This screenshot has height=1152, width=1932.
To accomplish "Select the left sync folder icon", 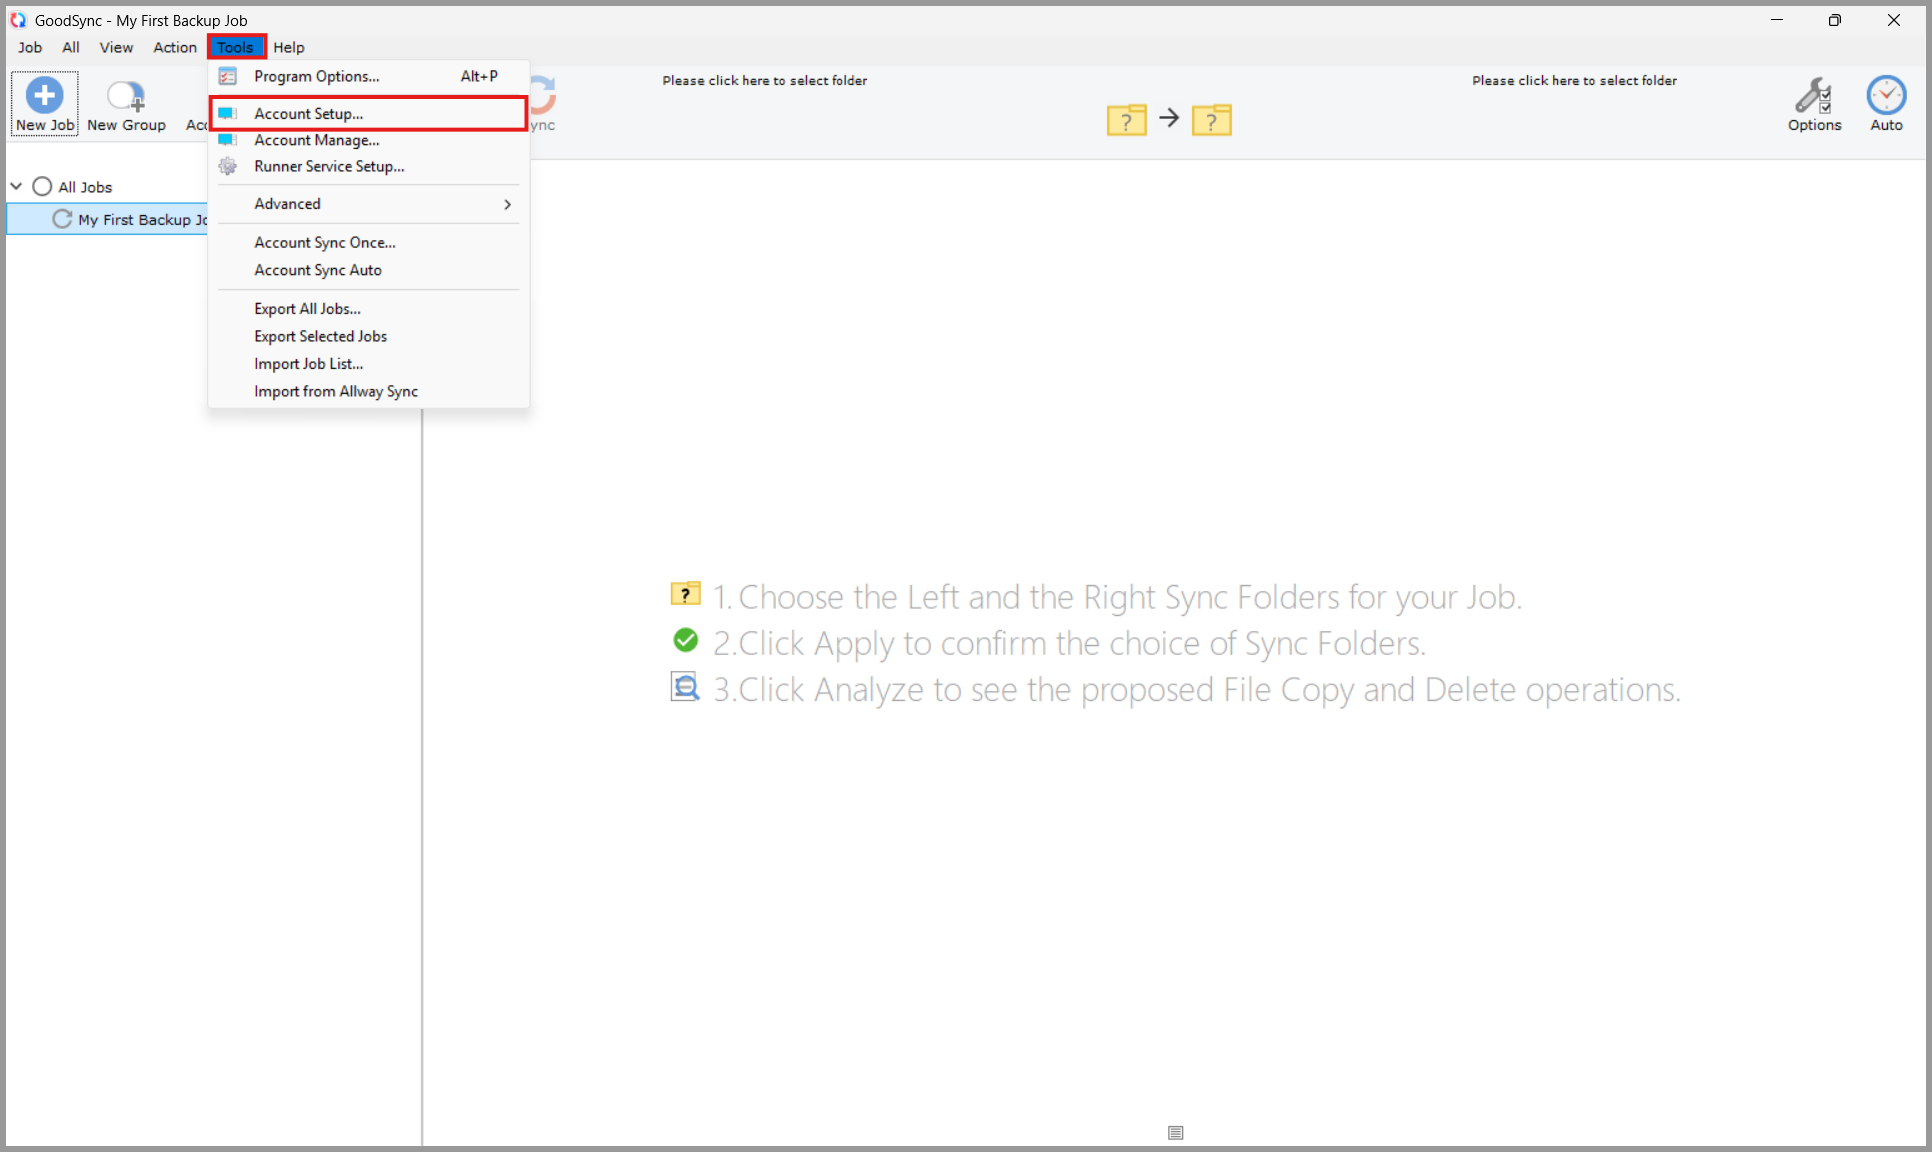I will 1127,120.
